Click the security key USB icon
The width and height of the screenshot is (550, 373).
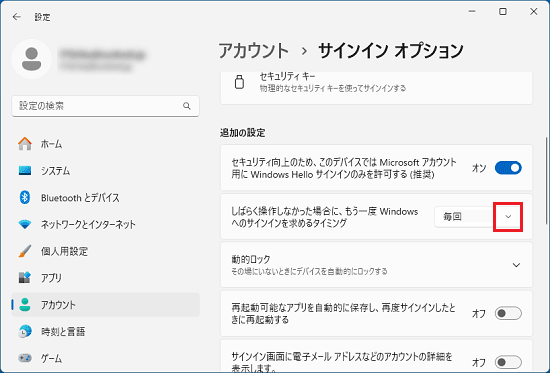[x=240, y=82]
